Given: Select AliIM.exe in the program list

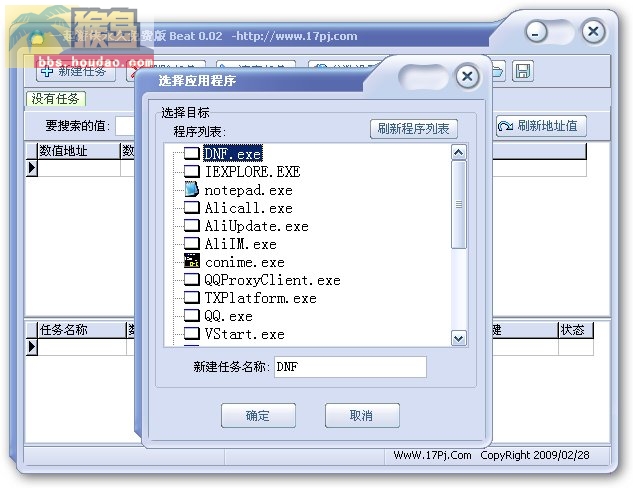Looking at the screenshot, I should point(241,244).
